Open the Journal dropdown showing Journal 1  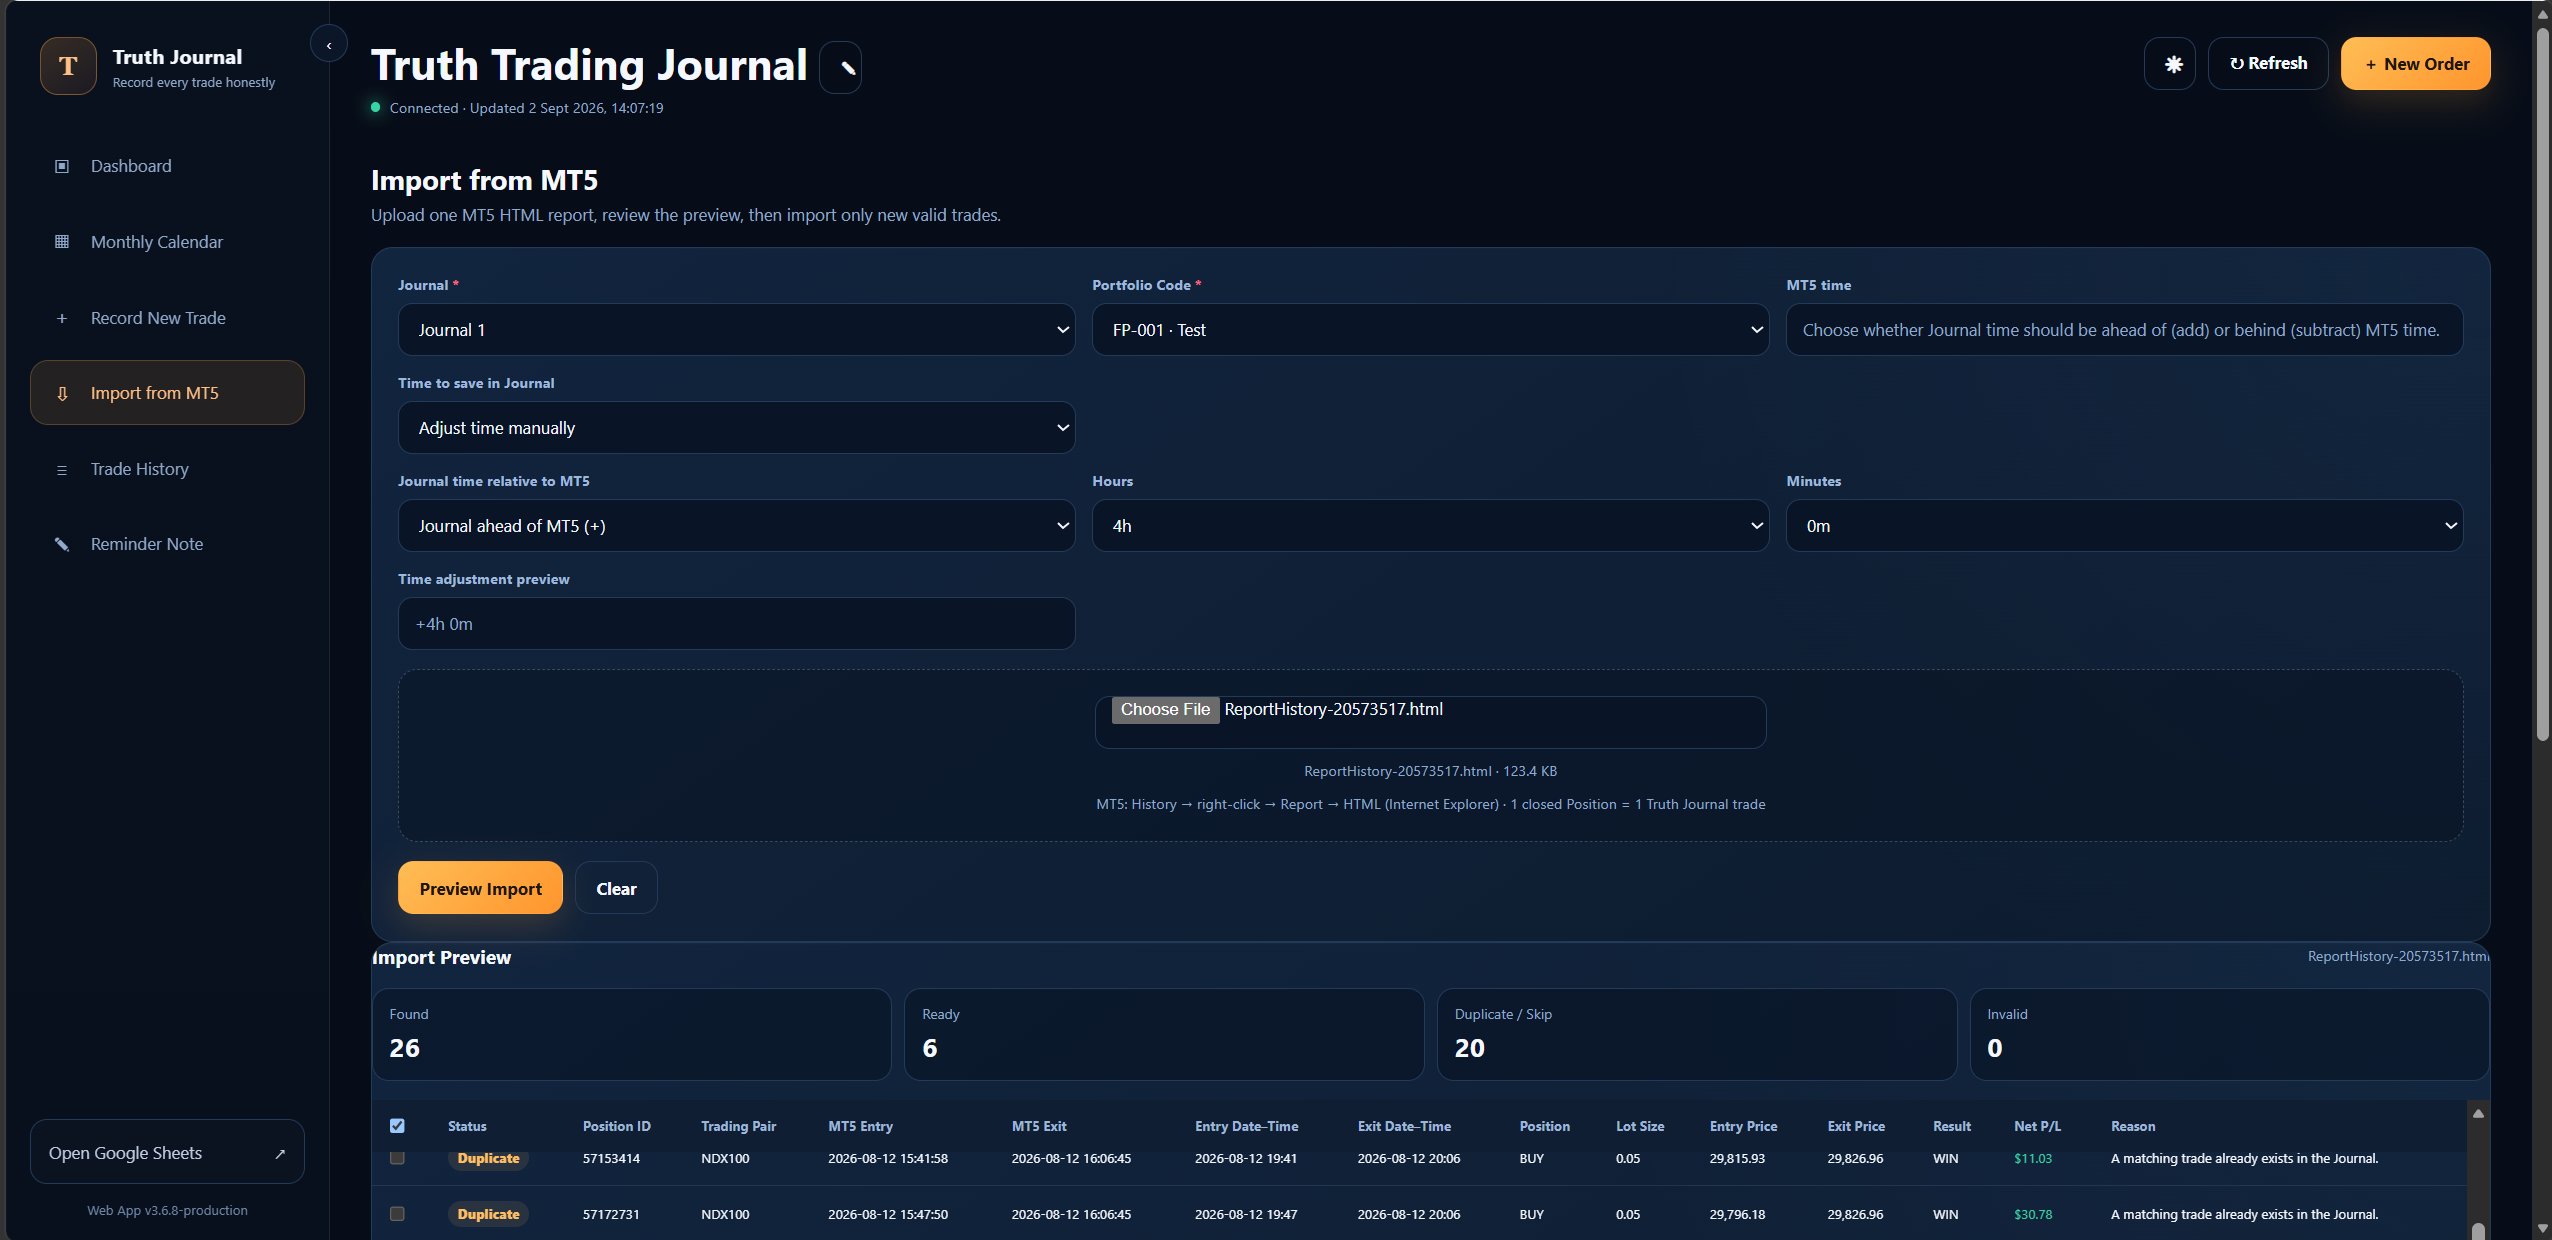pyautogui.click(x=736, y=330)
